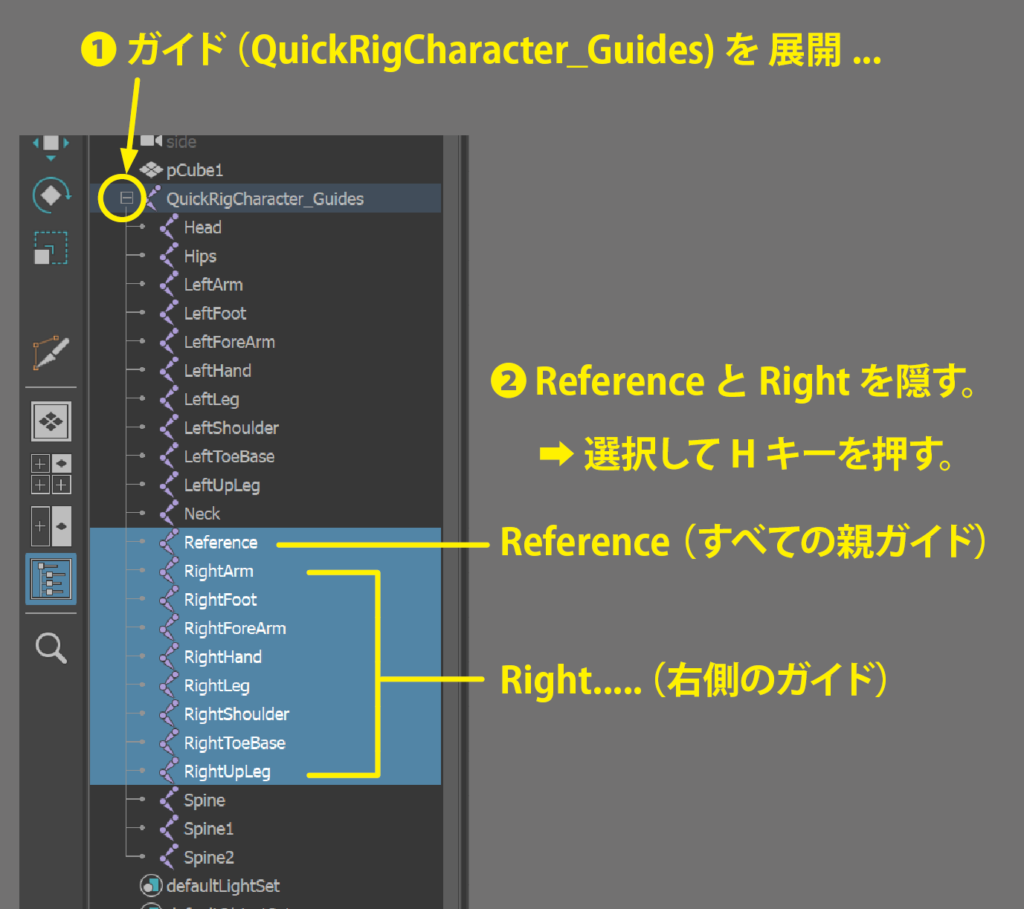Activate the Quad Draw pen tool icon
The height and width of the screenshot is (909, 1024).
tap(50, 355)
